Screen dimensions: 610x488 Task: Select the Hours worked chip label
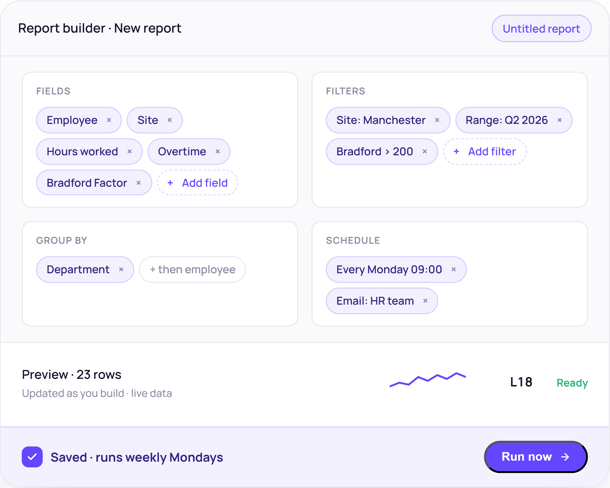point(82,151)
